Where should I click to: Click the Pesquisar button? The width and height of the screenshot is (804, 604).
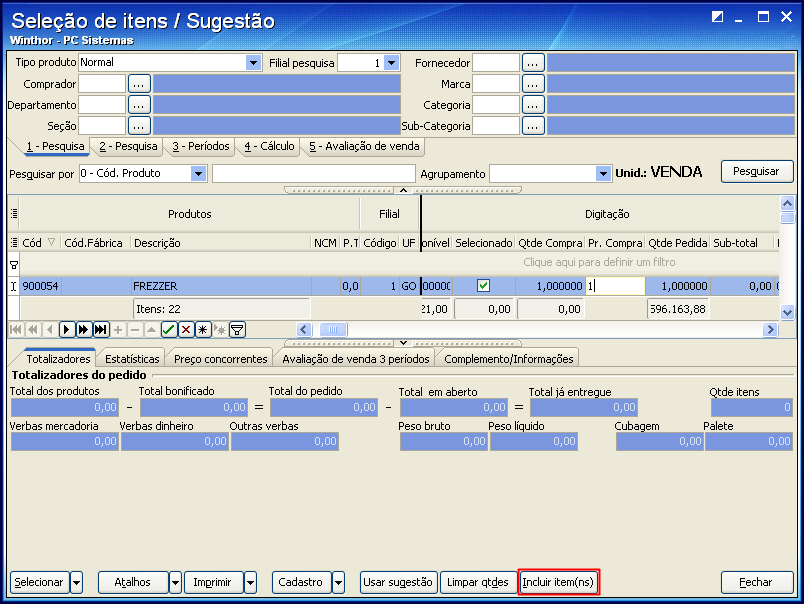[757, 171]
